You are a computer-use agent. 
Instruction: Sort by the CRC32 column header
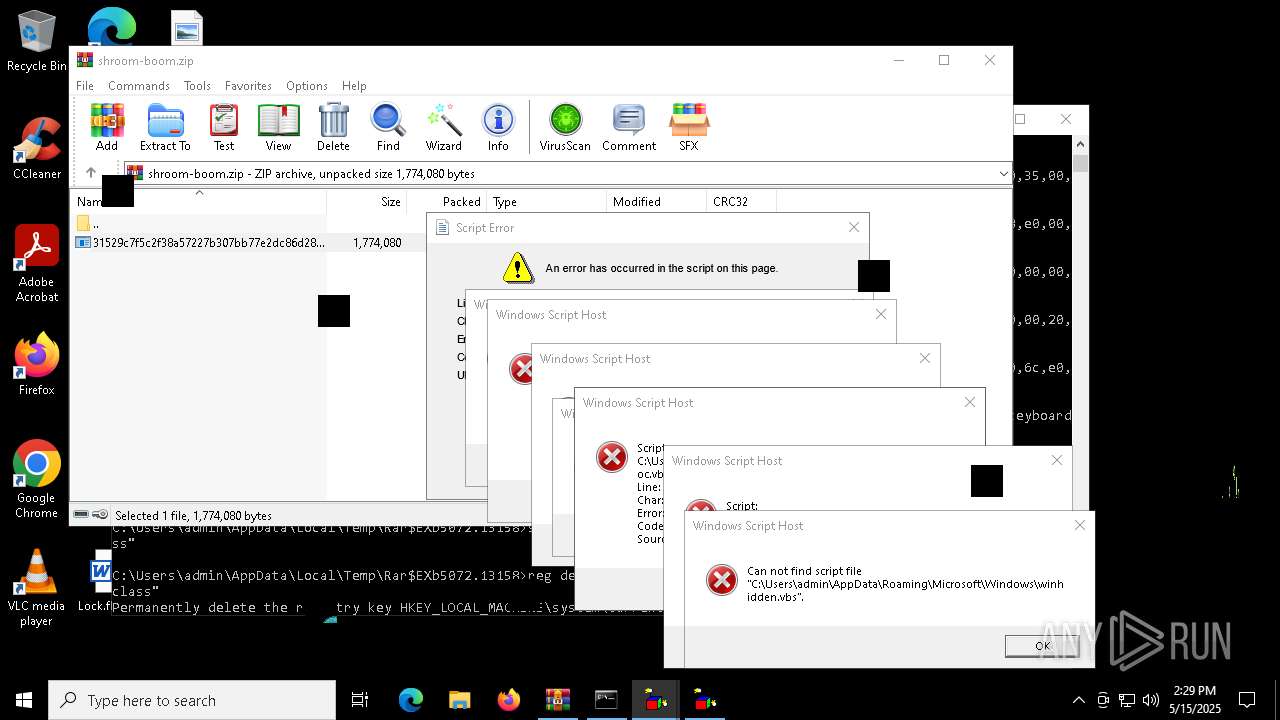740,202
